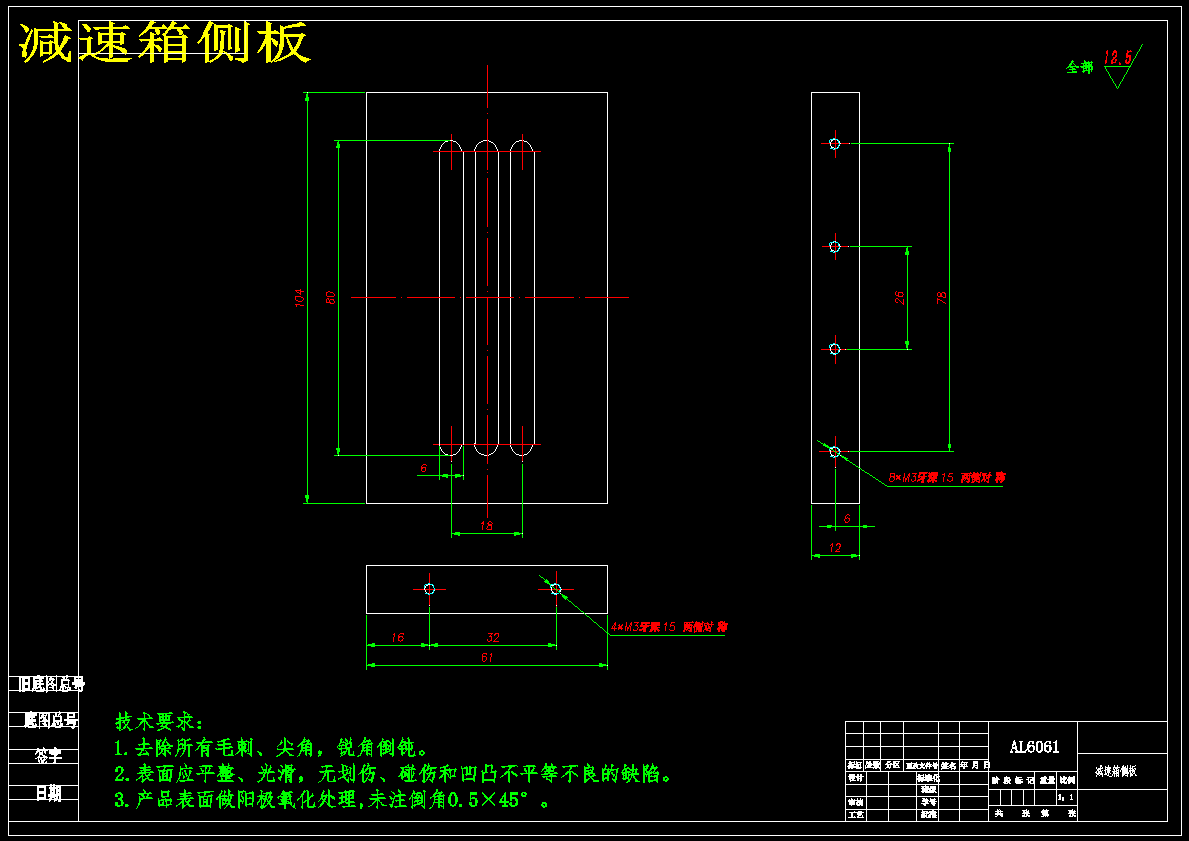Select the 技术要求 heading
1189x841 pixels.
[159, 721]
